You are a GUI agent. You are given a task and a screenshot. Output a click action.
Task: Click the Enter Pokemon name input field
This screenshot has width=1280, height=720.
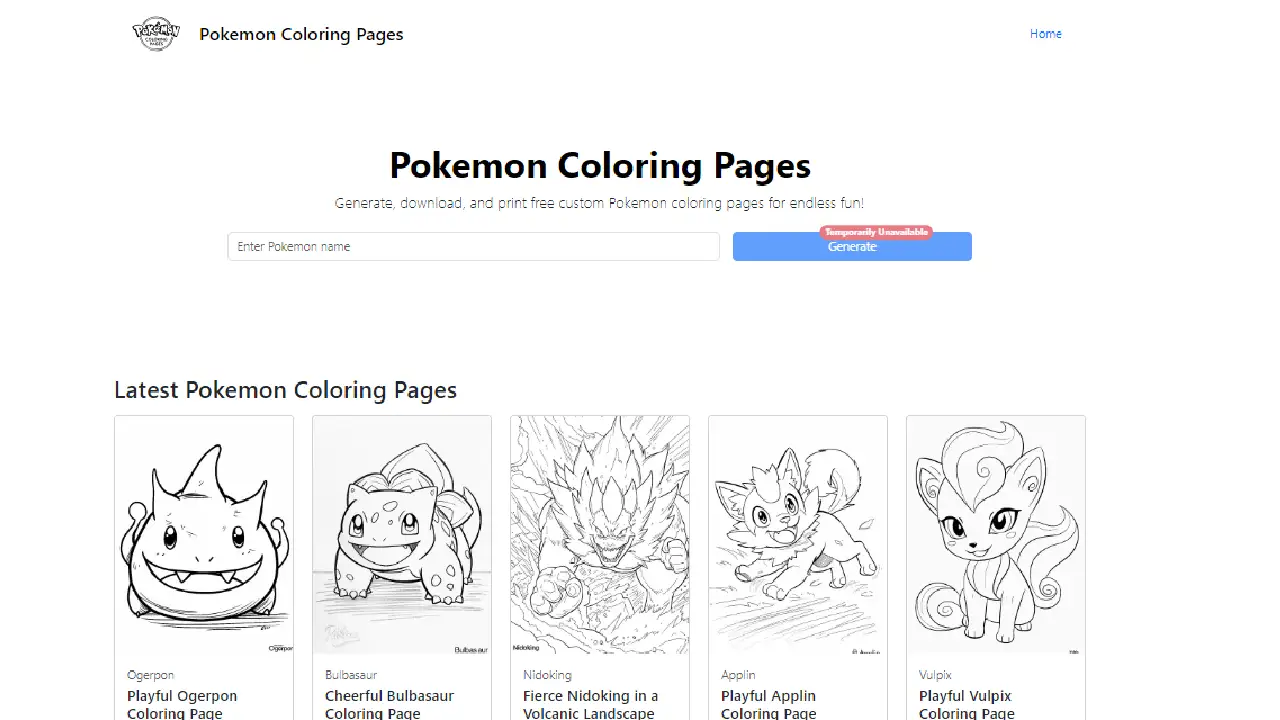coord(473,246)
